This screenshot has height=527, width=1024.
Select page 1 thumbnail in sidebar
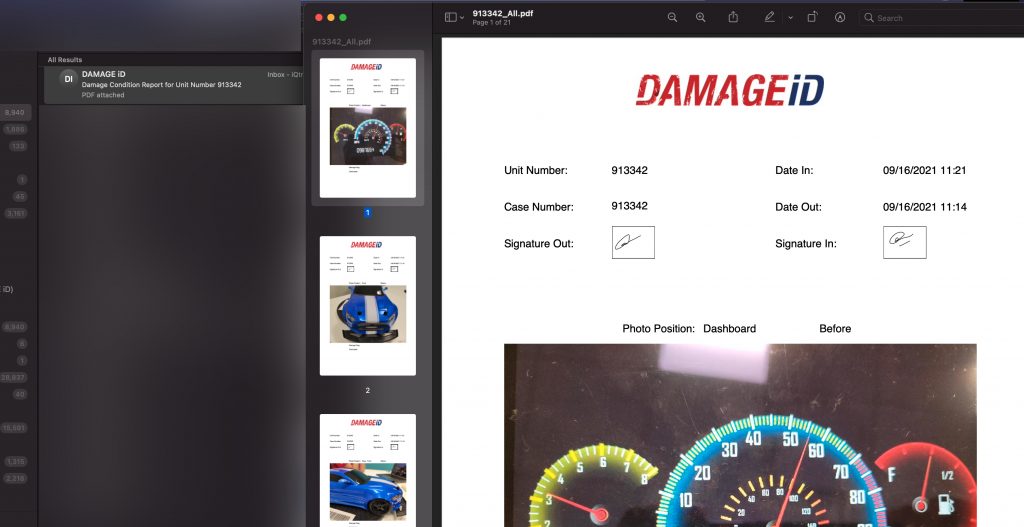pos(368,128)
